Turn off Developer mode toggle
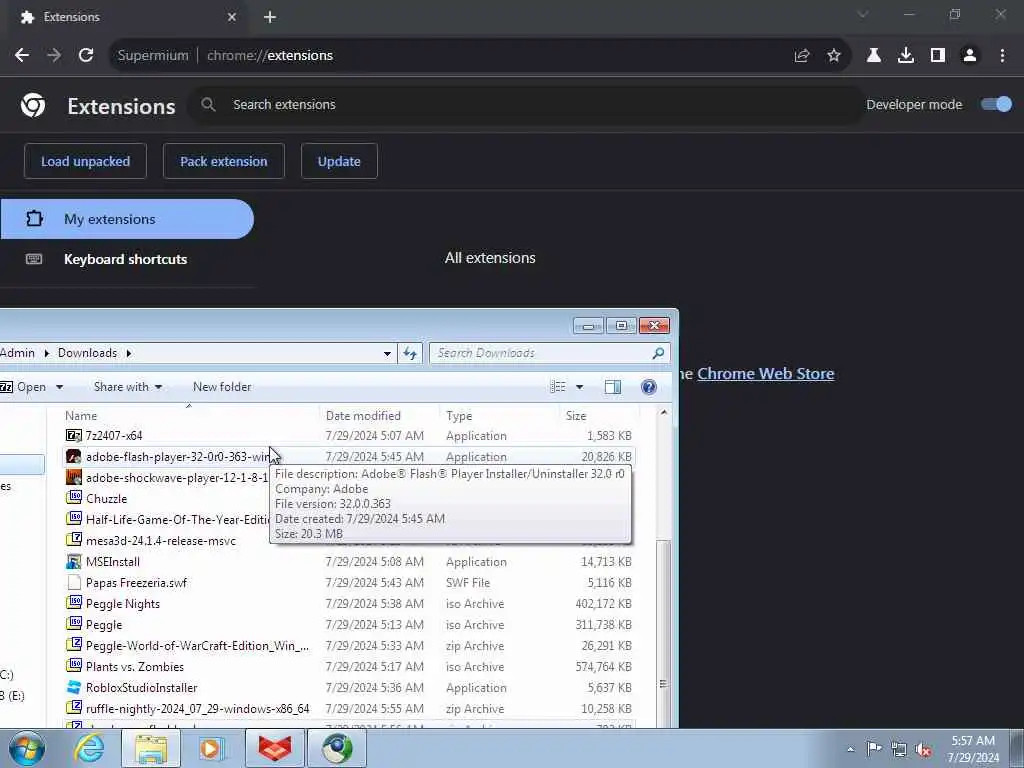This screenshot has height=768, width=1024. click(997, 104)
